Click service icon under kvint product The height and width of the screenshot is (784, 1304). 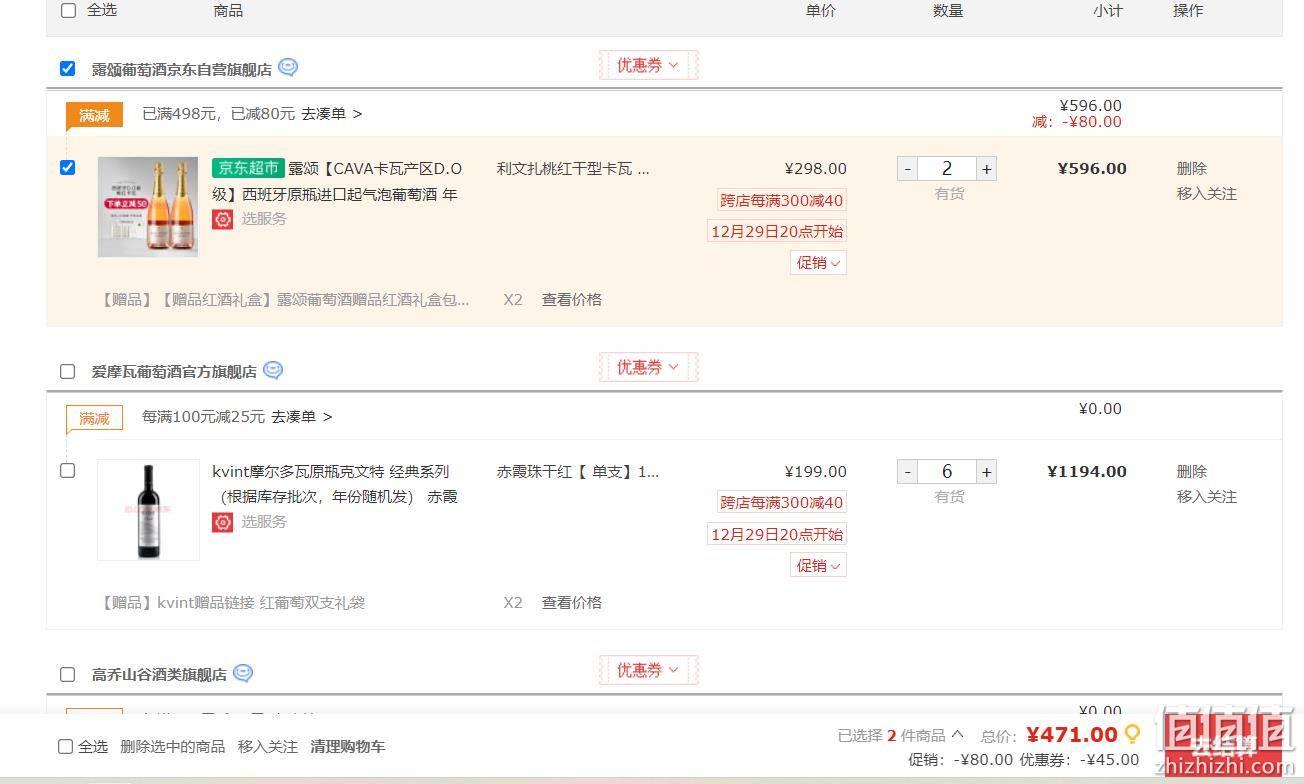click(x=222, y=522)
